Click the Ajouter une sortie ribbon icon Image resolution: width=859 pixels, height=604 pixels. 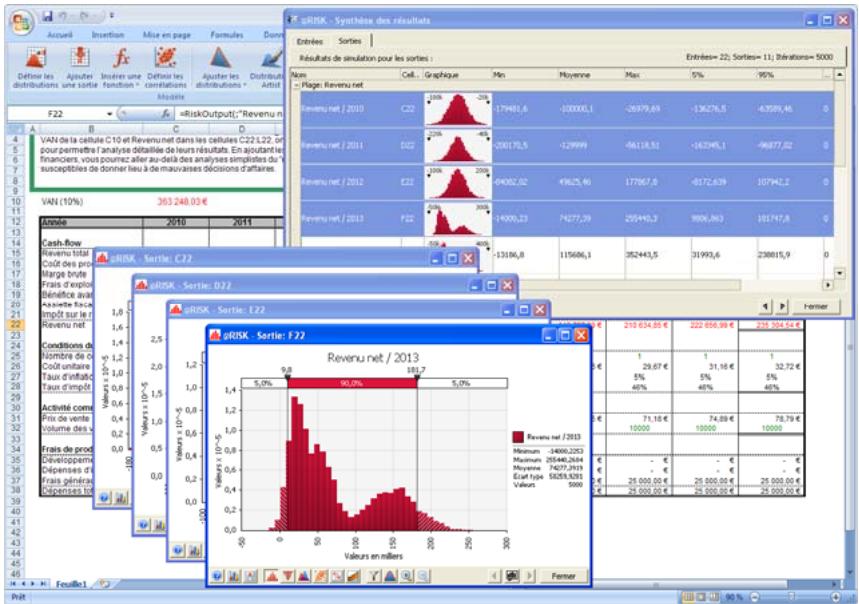point(79,66)
